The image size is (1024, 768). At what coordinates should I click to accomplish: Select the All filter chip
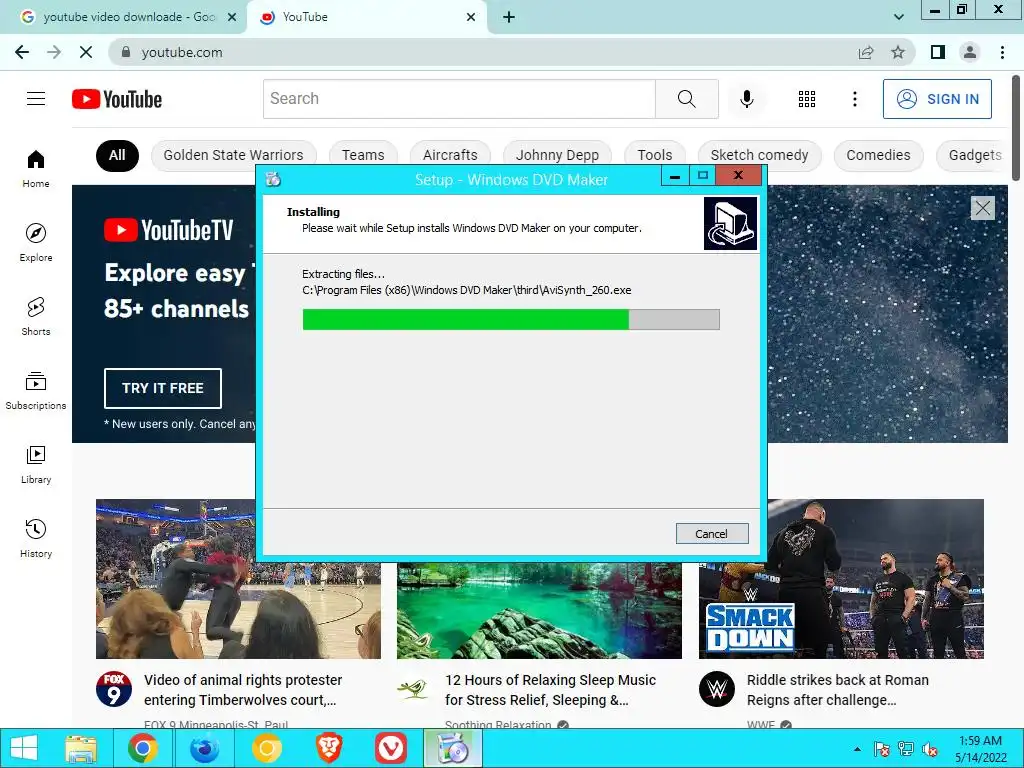(x=117, y=155)
